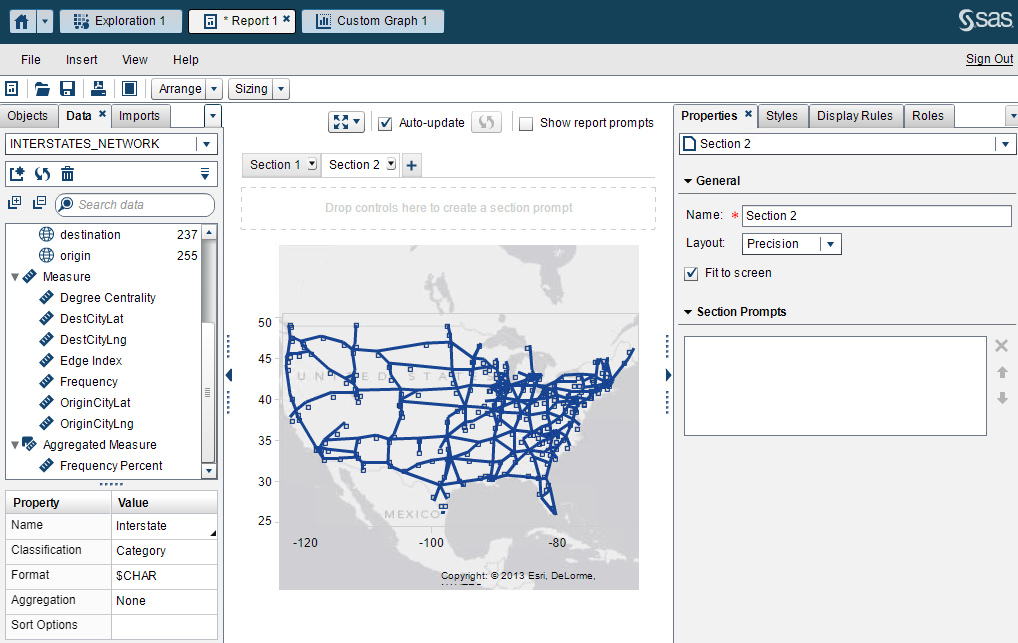Uncheck the Auto-update checkbox
The height and width of the screenshot is (643, 1018).
384,123
